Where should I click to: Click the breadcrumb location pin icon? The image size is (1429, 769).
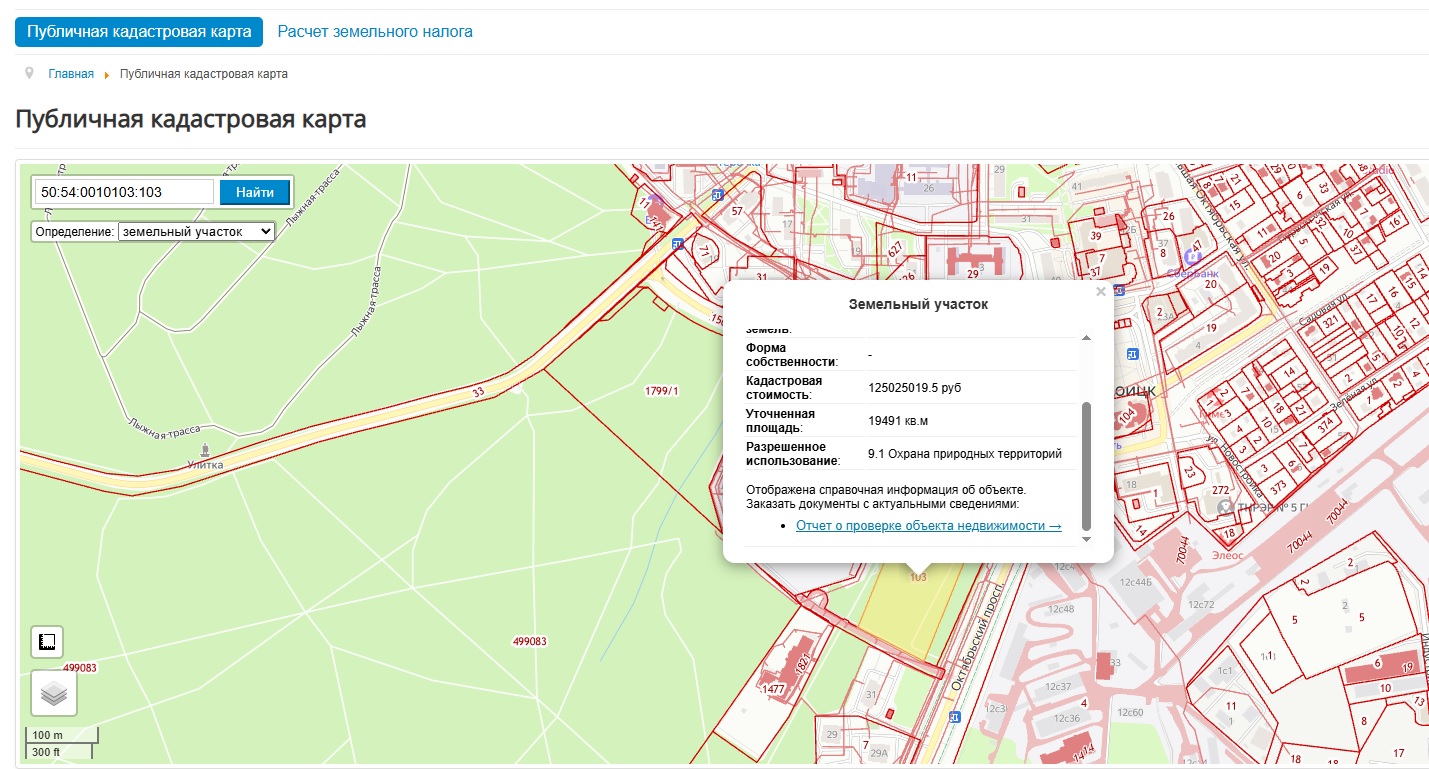coord(29,74)
